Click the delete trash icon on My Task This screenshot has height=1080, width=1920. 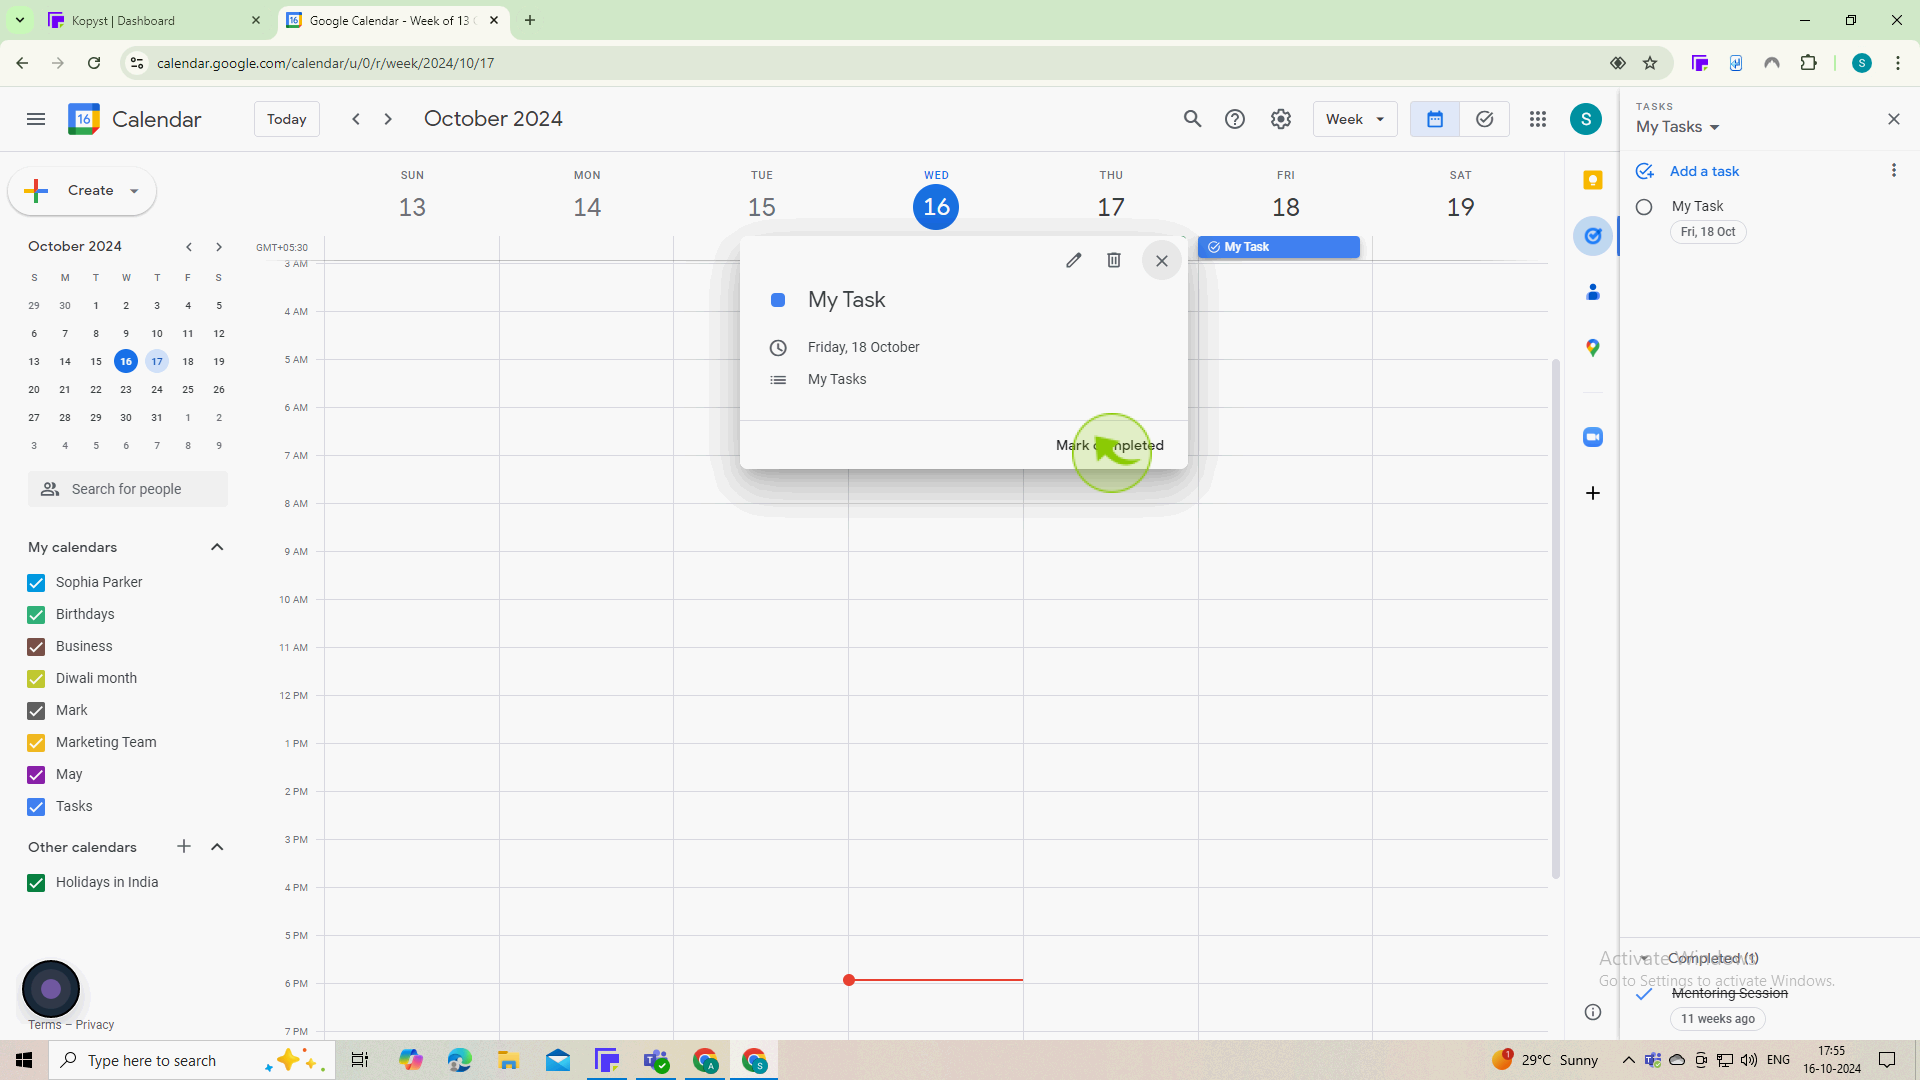coord(1114,260)
